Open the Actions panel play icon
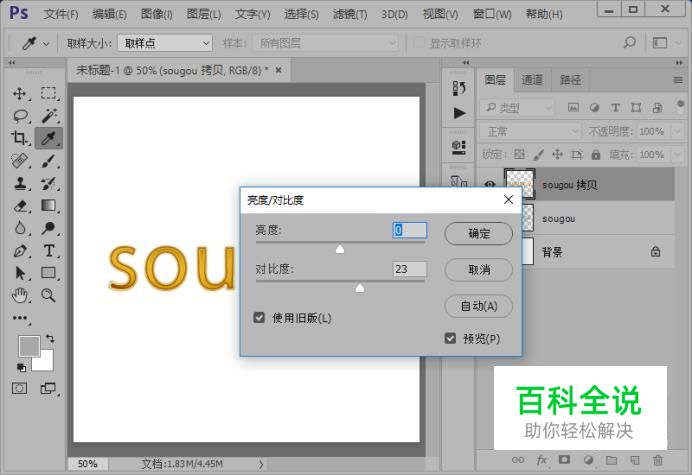The width and height of the screenshot is (692, 475). point(459,113)
